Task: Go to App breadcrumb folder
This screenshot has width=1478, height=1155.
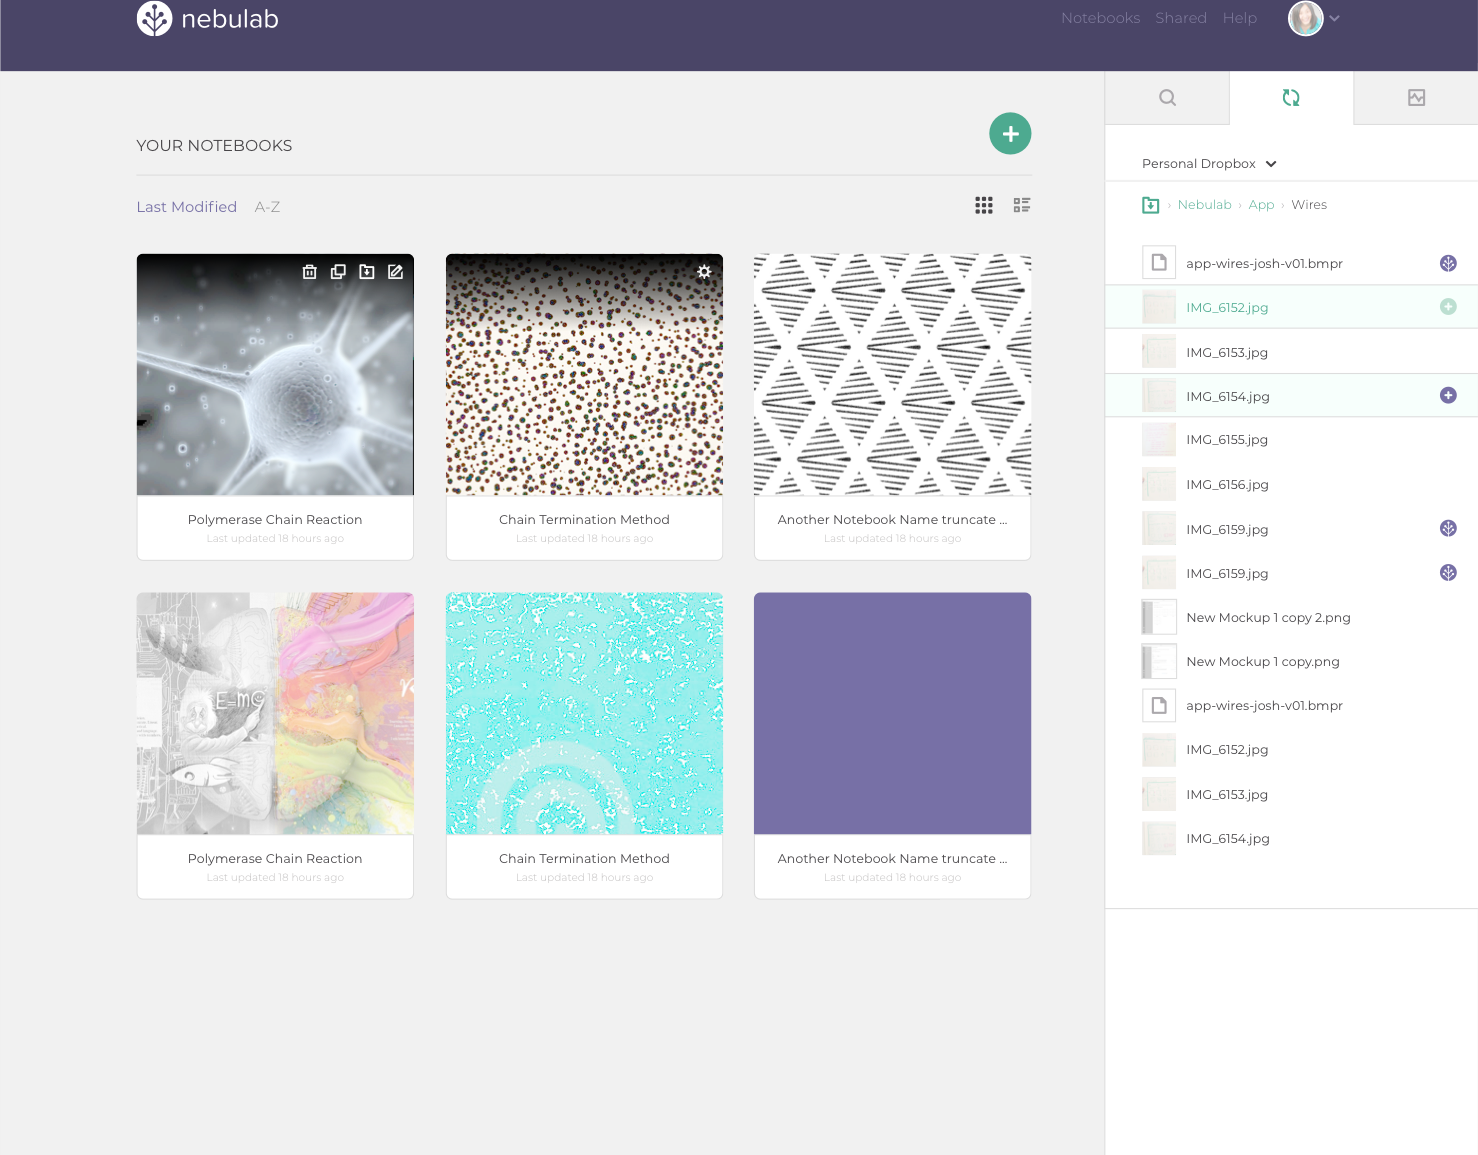Action: point(1261,205)
